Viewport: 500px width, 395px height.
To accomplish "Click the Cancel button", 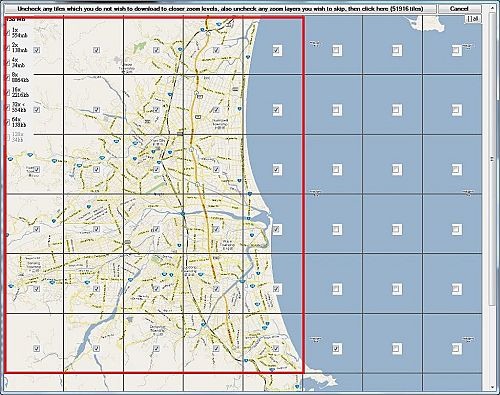I will pyautogui.click(x=459, y=9).
